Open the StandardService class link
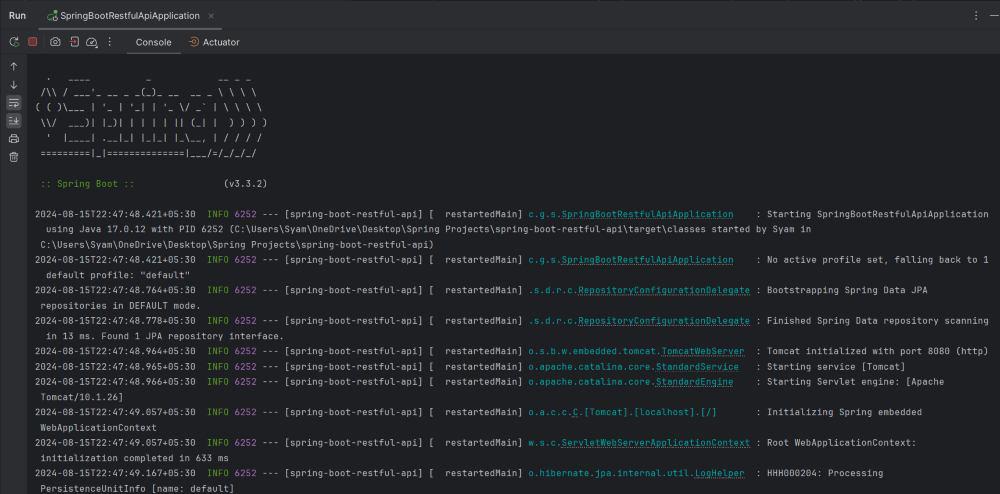This screenshot has width=1000, height=494. [697, 367]
